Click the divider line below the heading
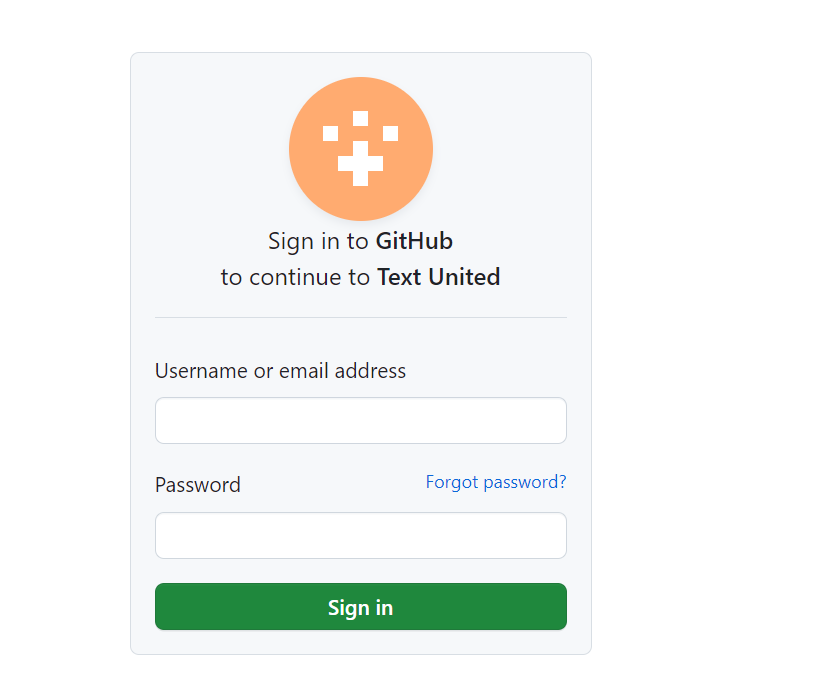Image resolution: width=818 pixels, height=674 pixels. coord(360,316)
